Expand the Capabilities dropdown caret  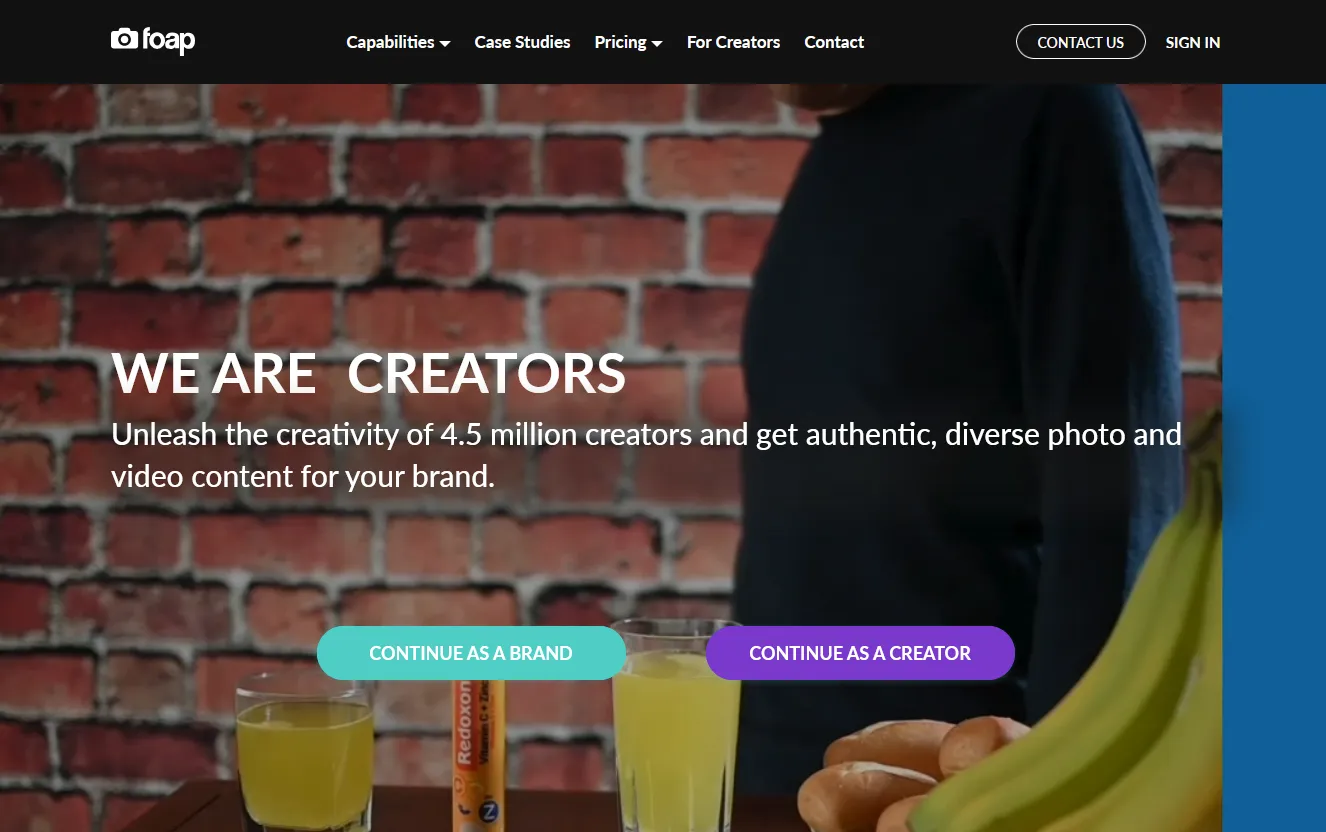coord(445,43)
